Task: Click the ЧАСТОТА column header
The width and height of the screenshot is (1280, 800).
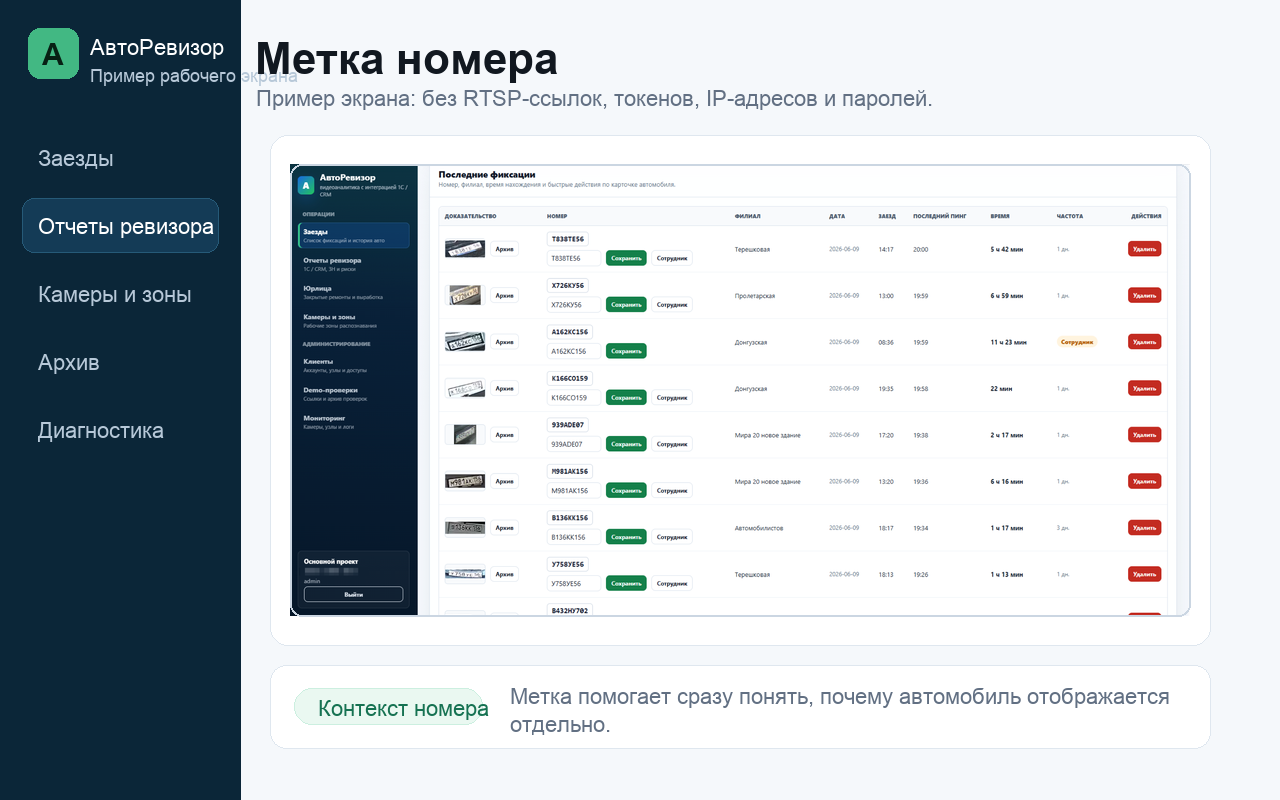Action: (1070, 216)
